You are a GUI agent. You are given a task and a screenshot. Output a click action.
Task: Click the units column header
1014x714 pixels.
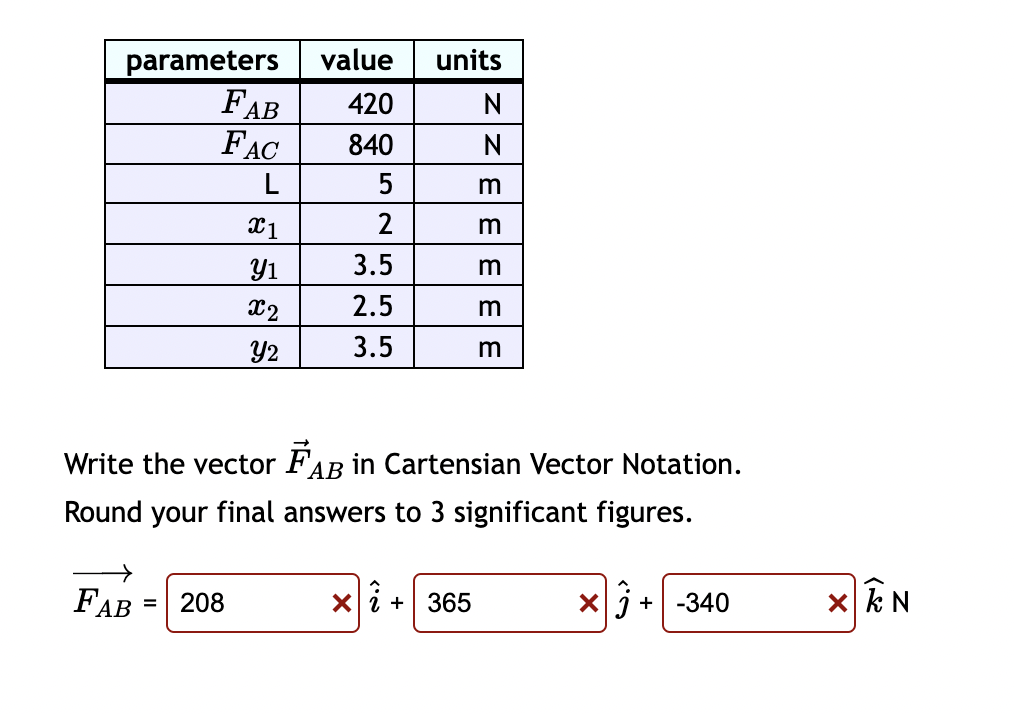coord(468,60)
